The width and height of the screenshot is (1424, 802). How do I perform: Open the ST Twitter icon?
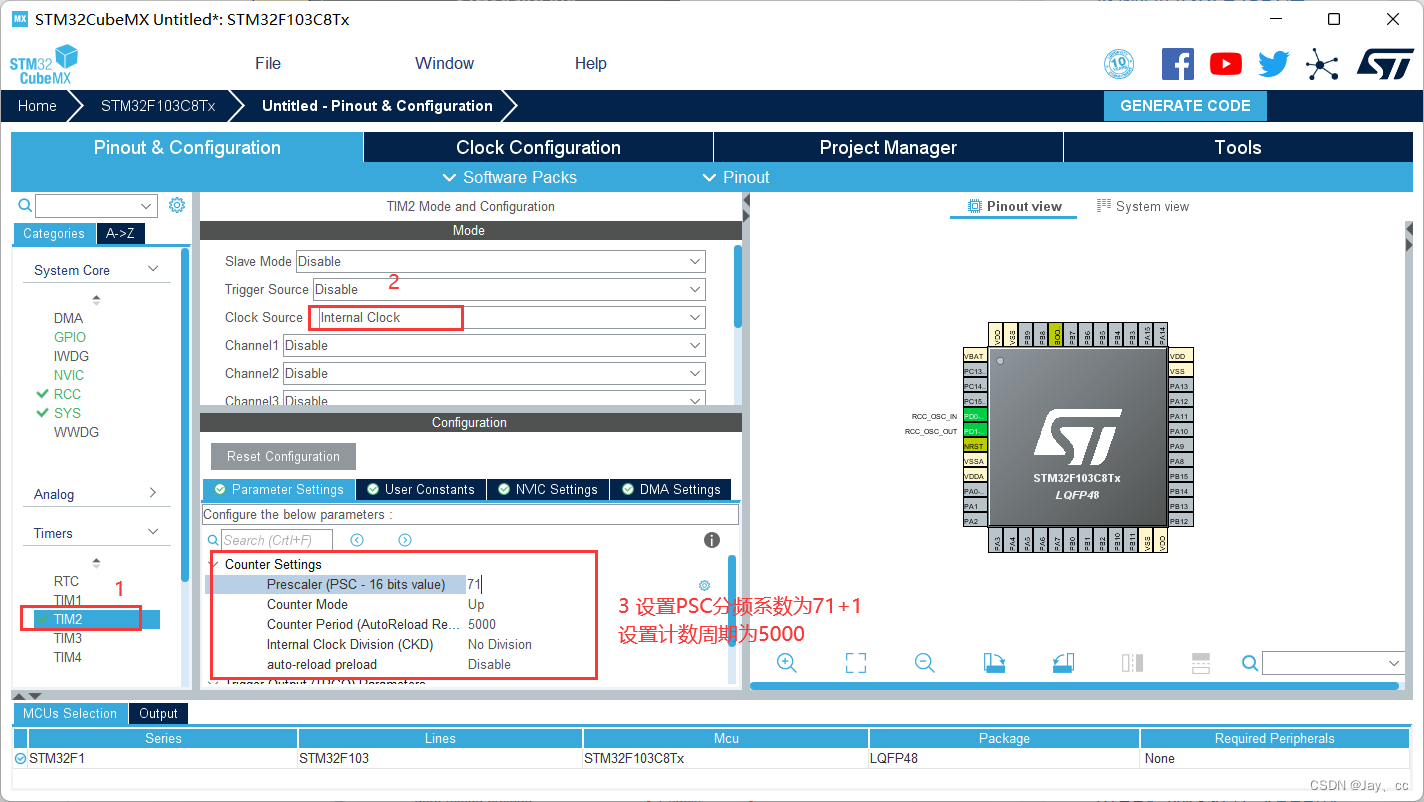click(x=1274, y=64)
